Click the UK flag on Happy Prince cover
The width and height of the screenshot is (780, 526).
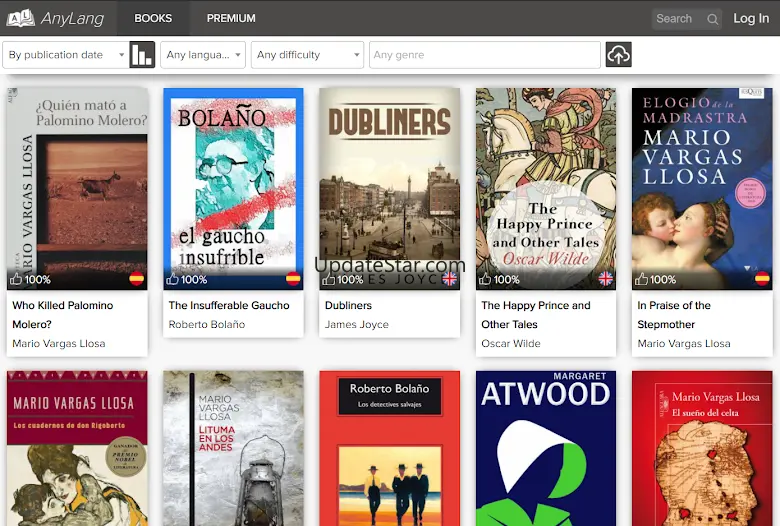605,279
